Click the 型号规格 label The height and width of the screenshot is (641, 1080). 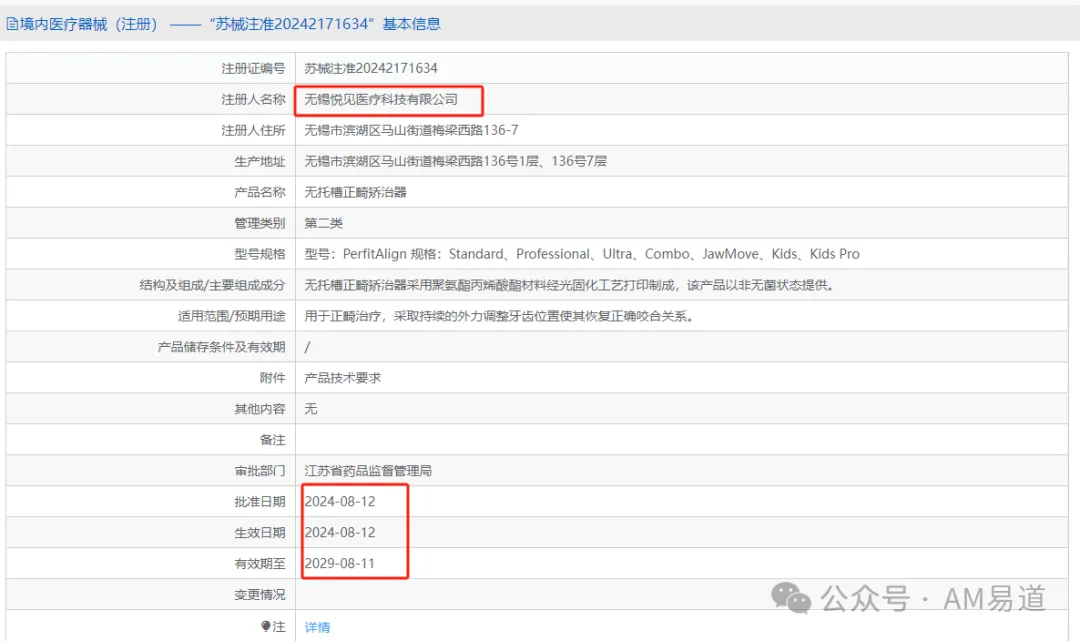(260, 254)
